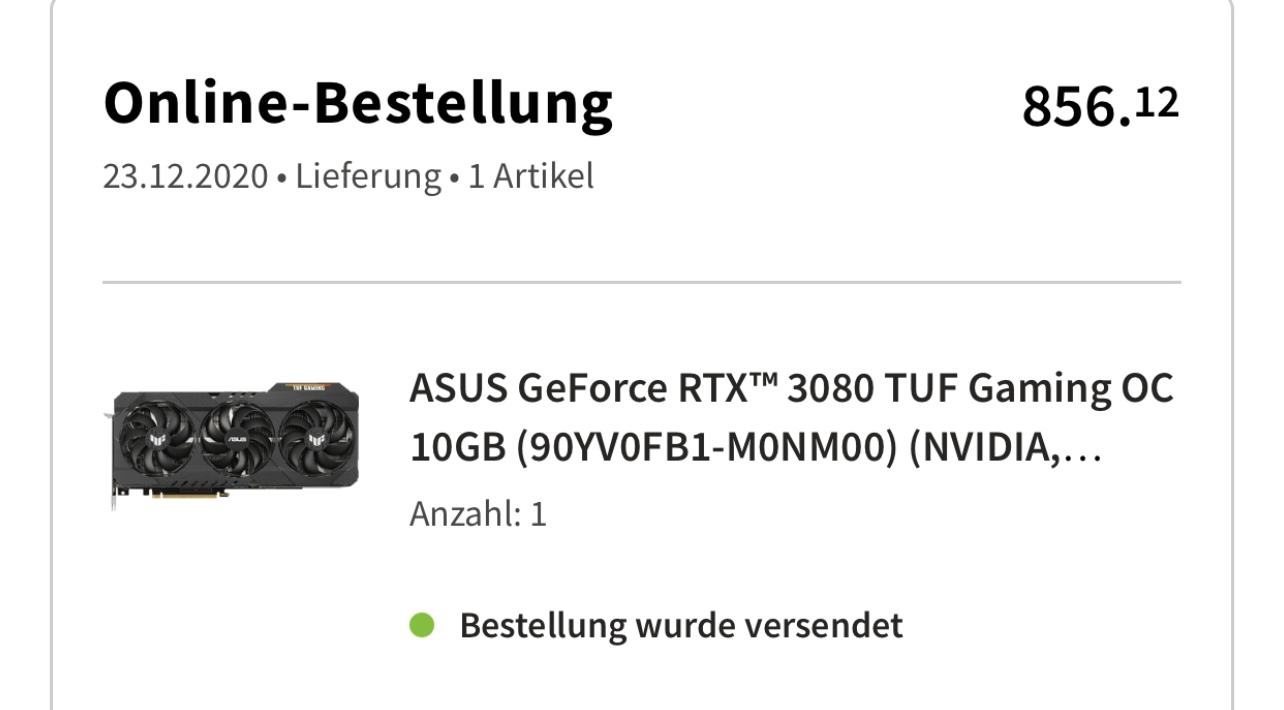Click the TUF Gaming label on card image
The image size is (1284, 710).
point(309,387)
